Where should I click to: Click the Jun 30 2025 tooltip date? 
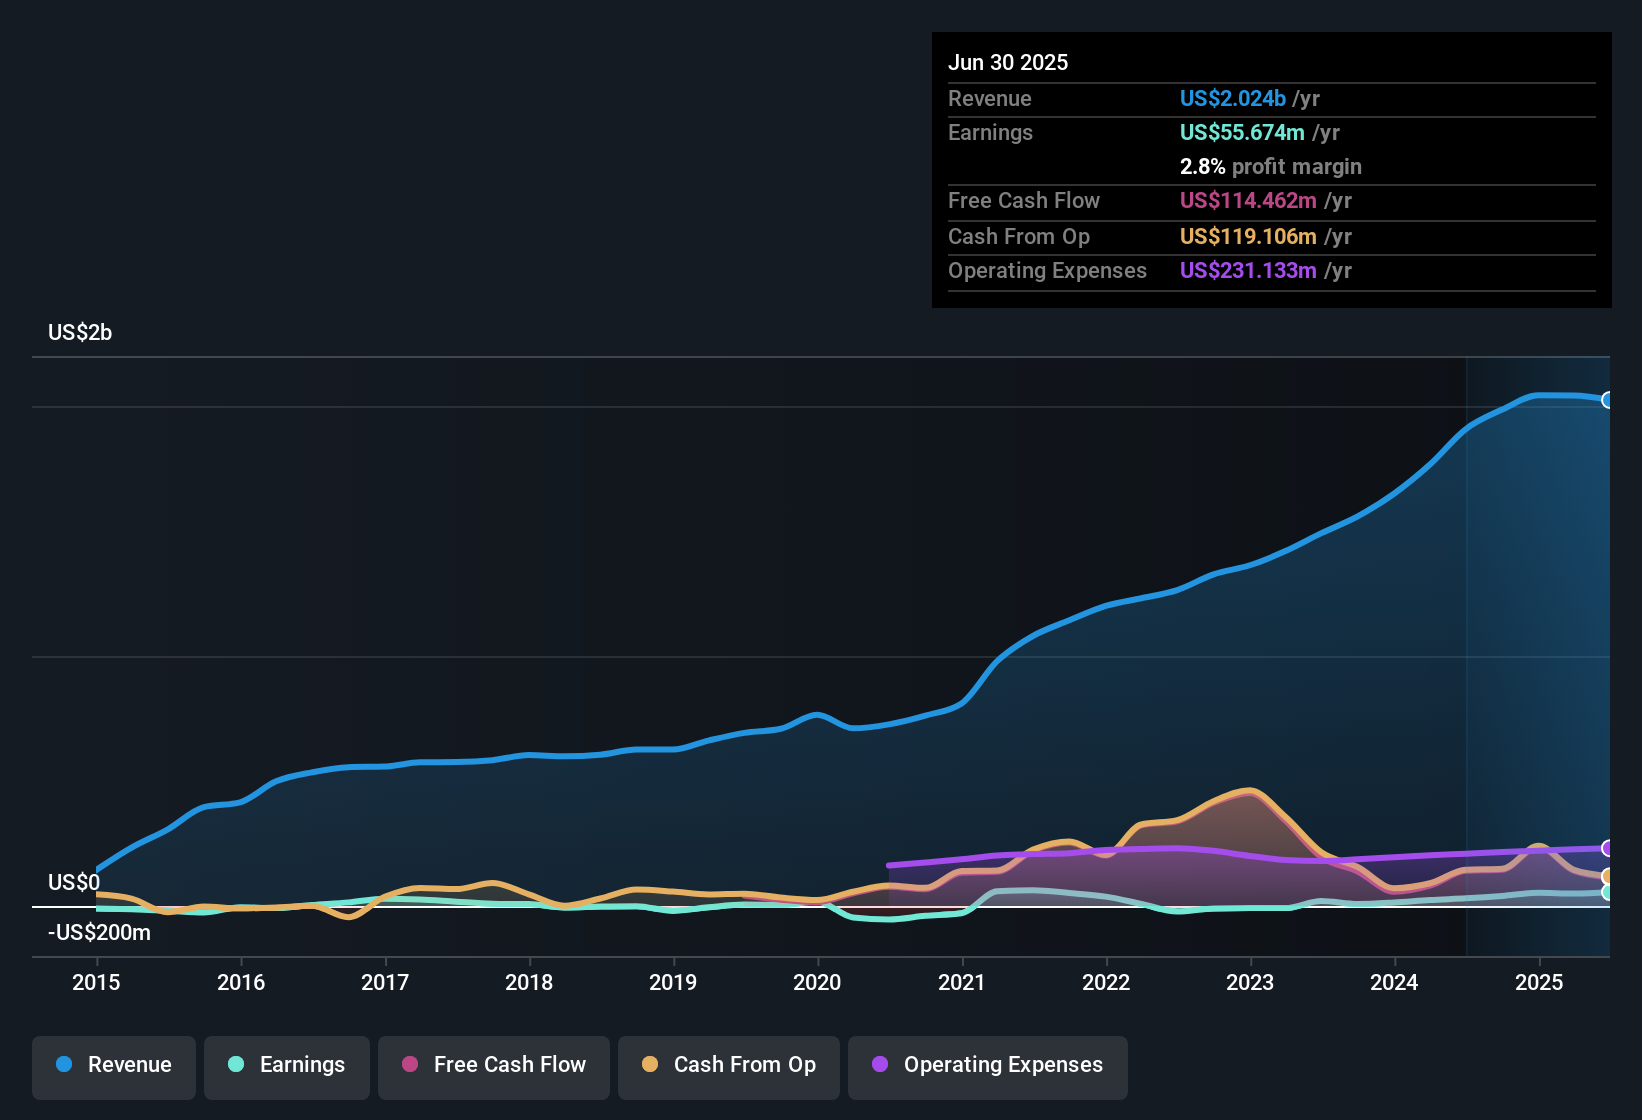(x=1008, y=62)
